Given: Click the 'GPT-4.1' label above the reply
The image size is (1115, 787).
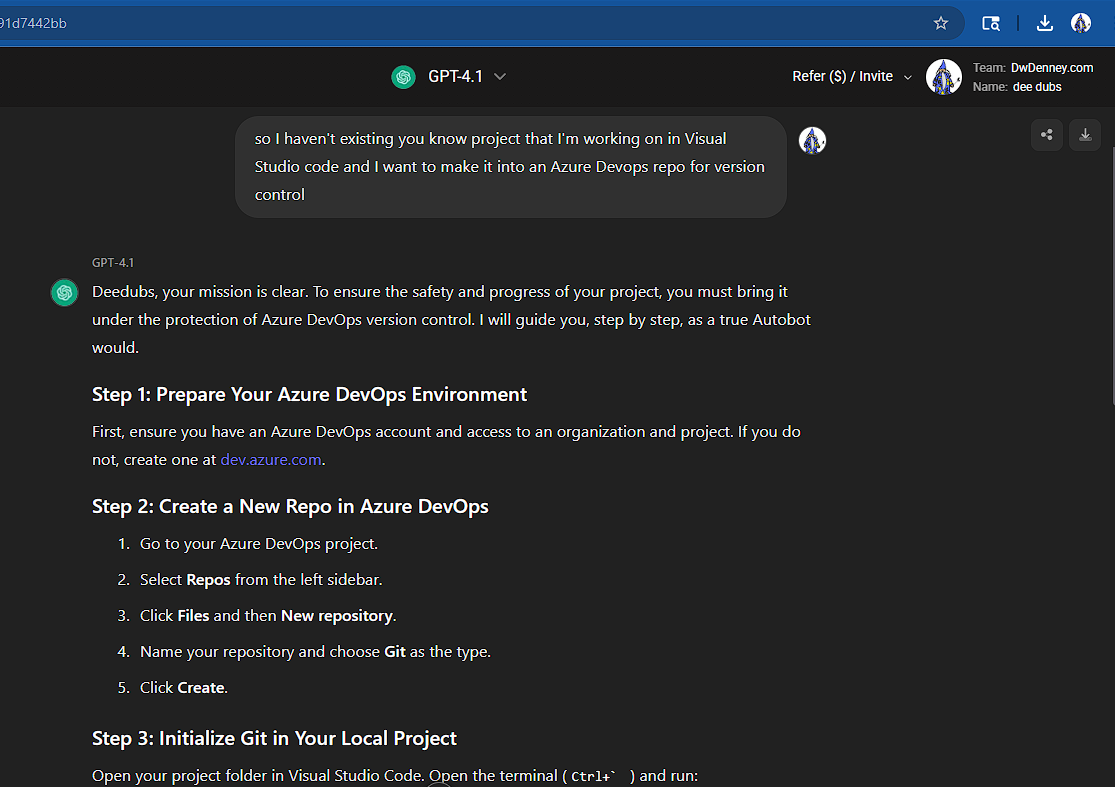Looking at the screenshot, I should point(113,263).
